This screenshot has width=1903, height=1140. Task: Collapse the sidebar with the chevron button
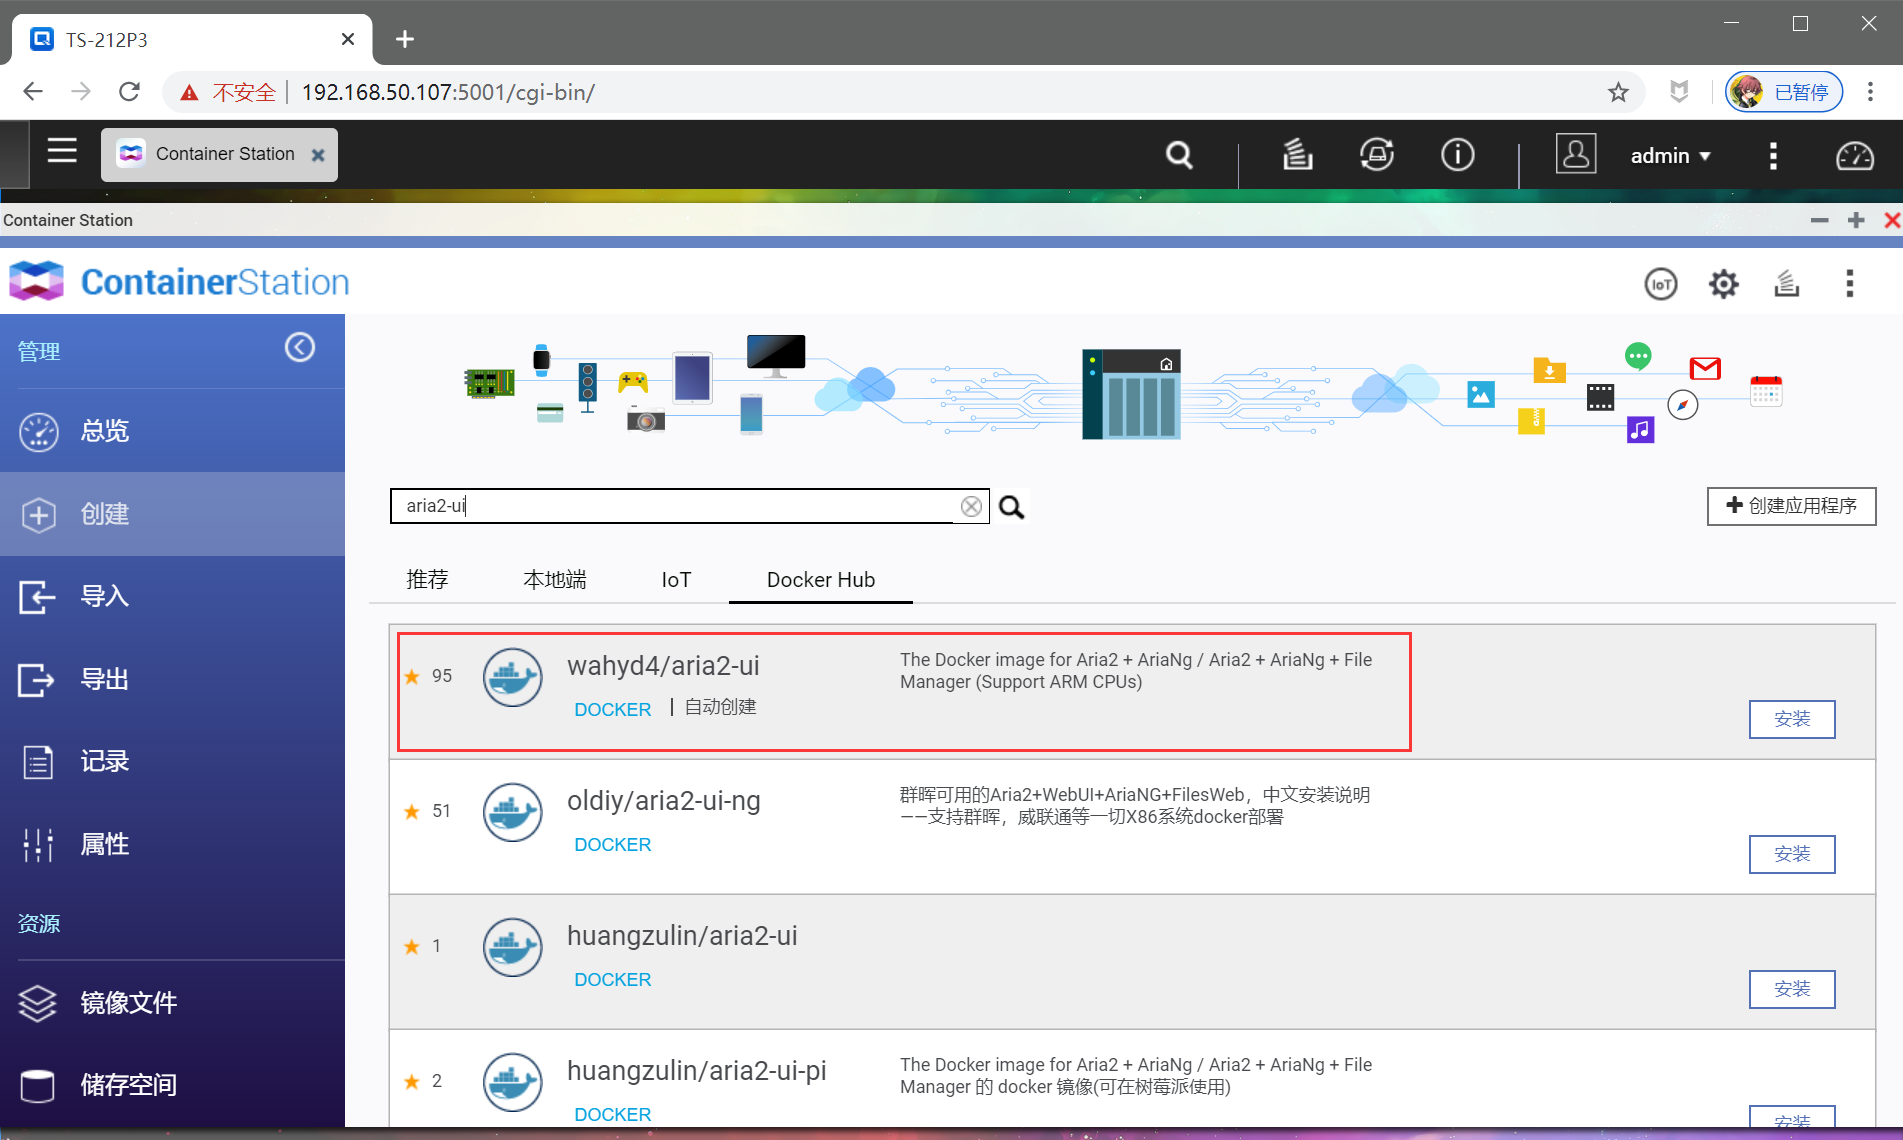(x=300, y=347)
